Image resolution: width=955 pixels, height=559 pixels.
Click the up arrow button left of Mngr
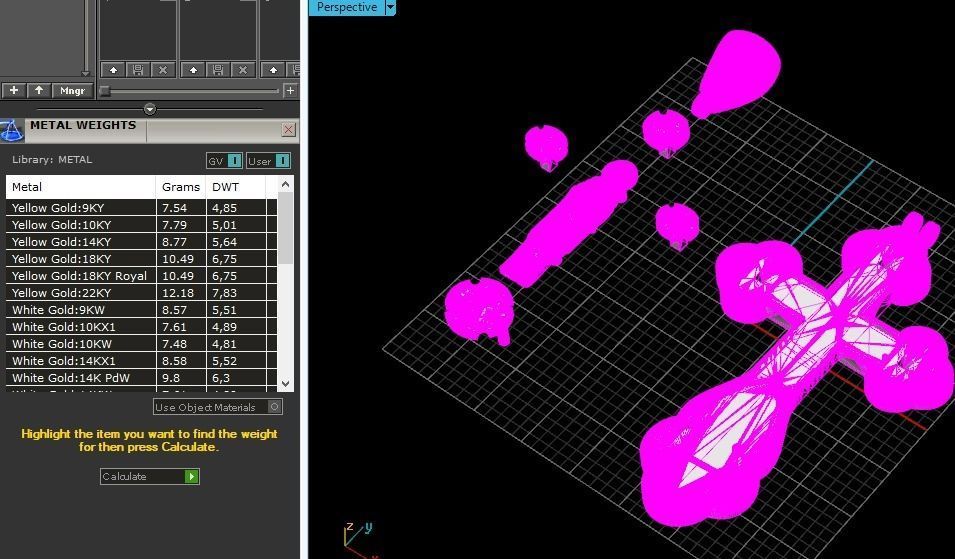pyautogui.click(x=39, y=90)
